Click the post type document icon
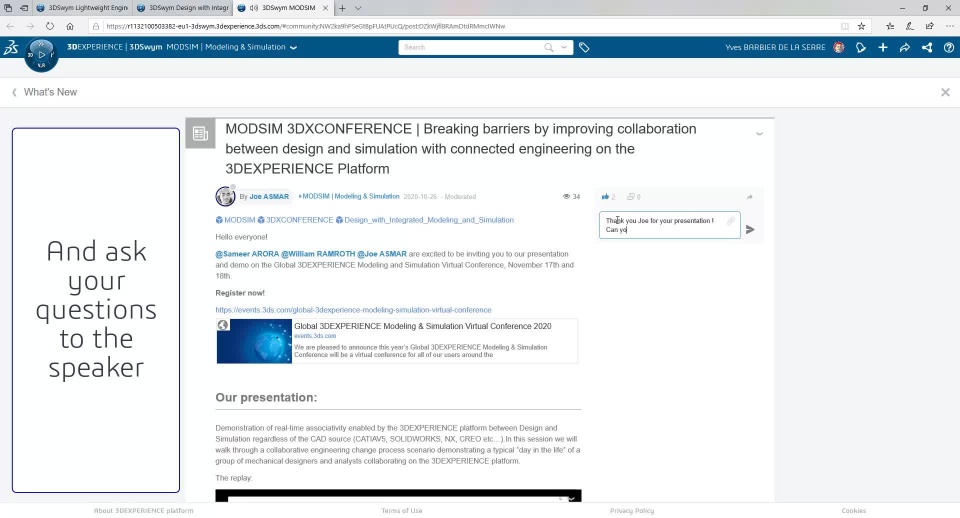The width and height of the screenshot is (960, 518). 200,133
